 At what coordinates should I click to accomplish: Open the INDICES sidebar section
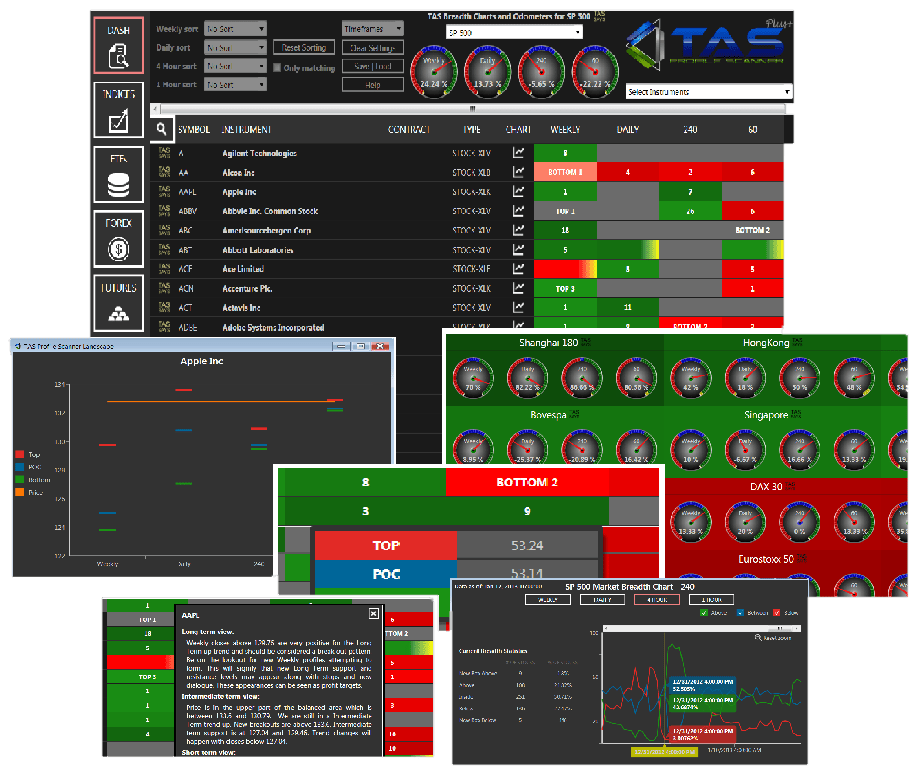[118, 109]
